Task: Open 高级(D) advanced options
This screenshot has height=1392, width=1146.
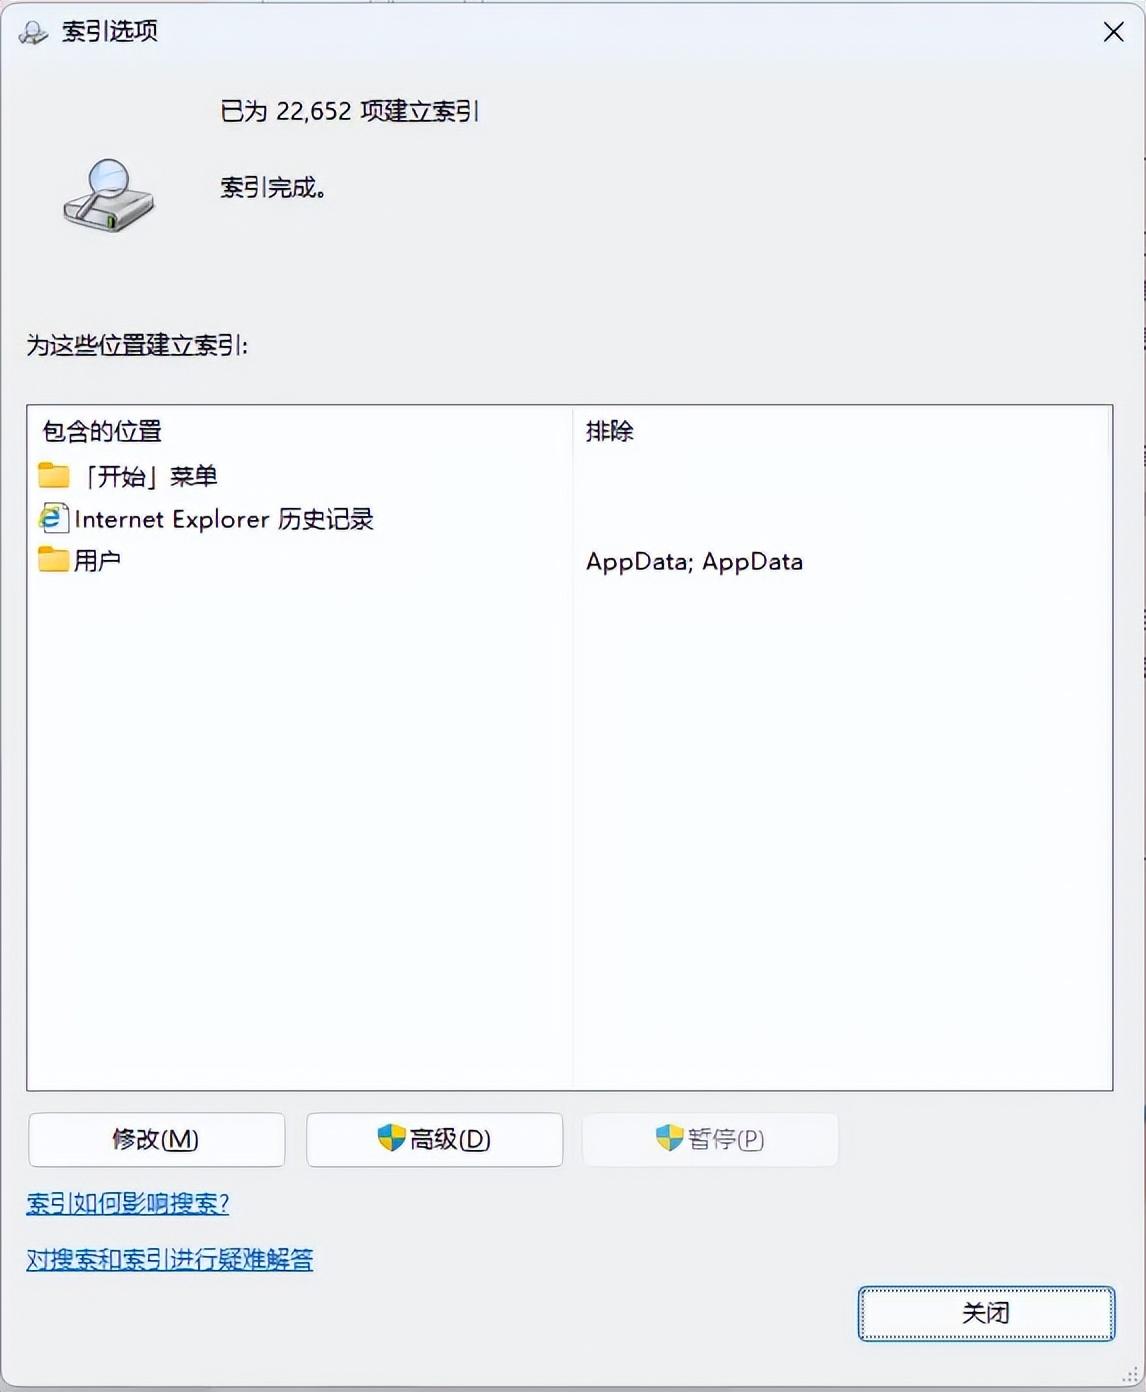Action: 434,1139
